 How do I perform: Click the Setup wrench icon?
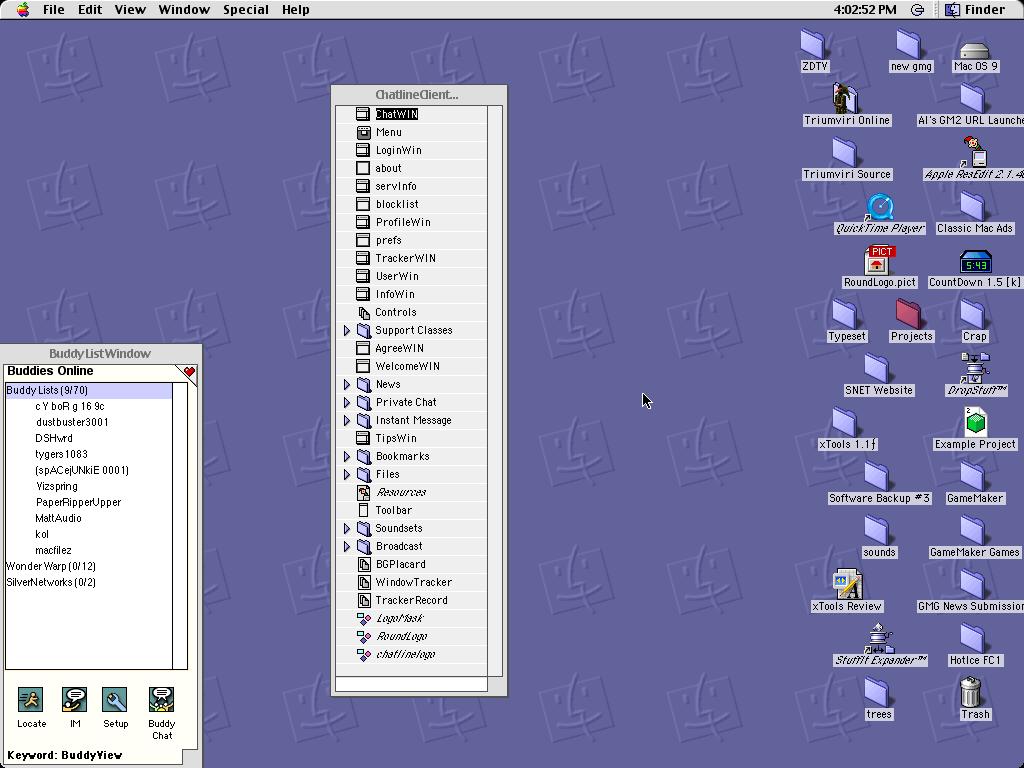pos(115,699)
